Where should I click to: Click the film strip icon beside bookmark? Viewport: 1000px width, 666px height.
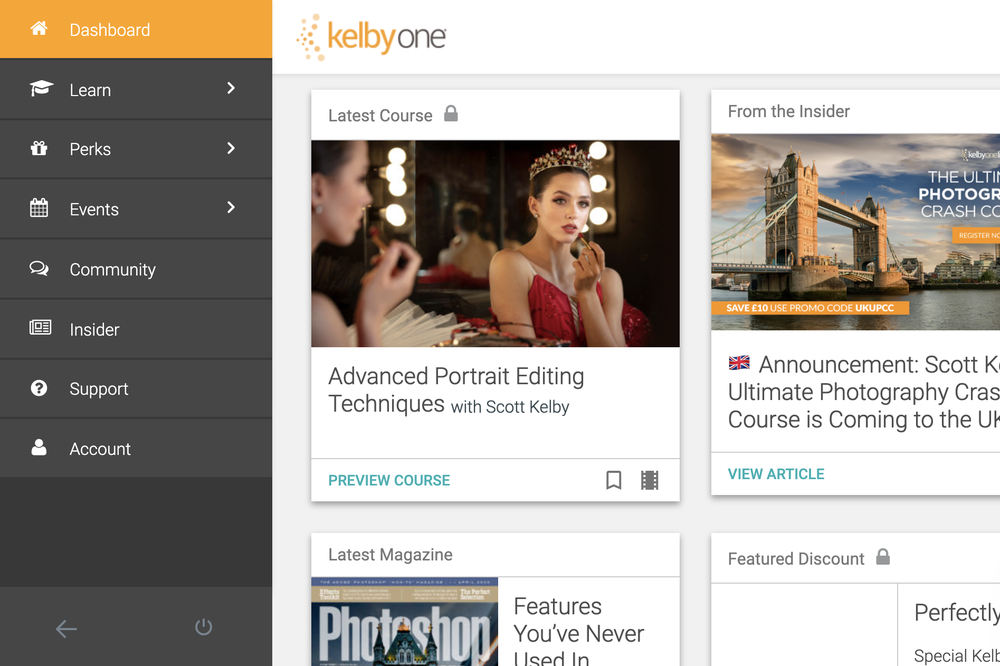tap(650, 480)
